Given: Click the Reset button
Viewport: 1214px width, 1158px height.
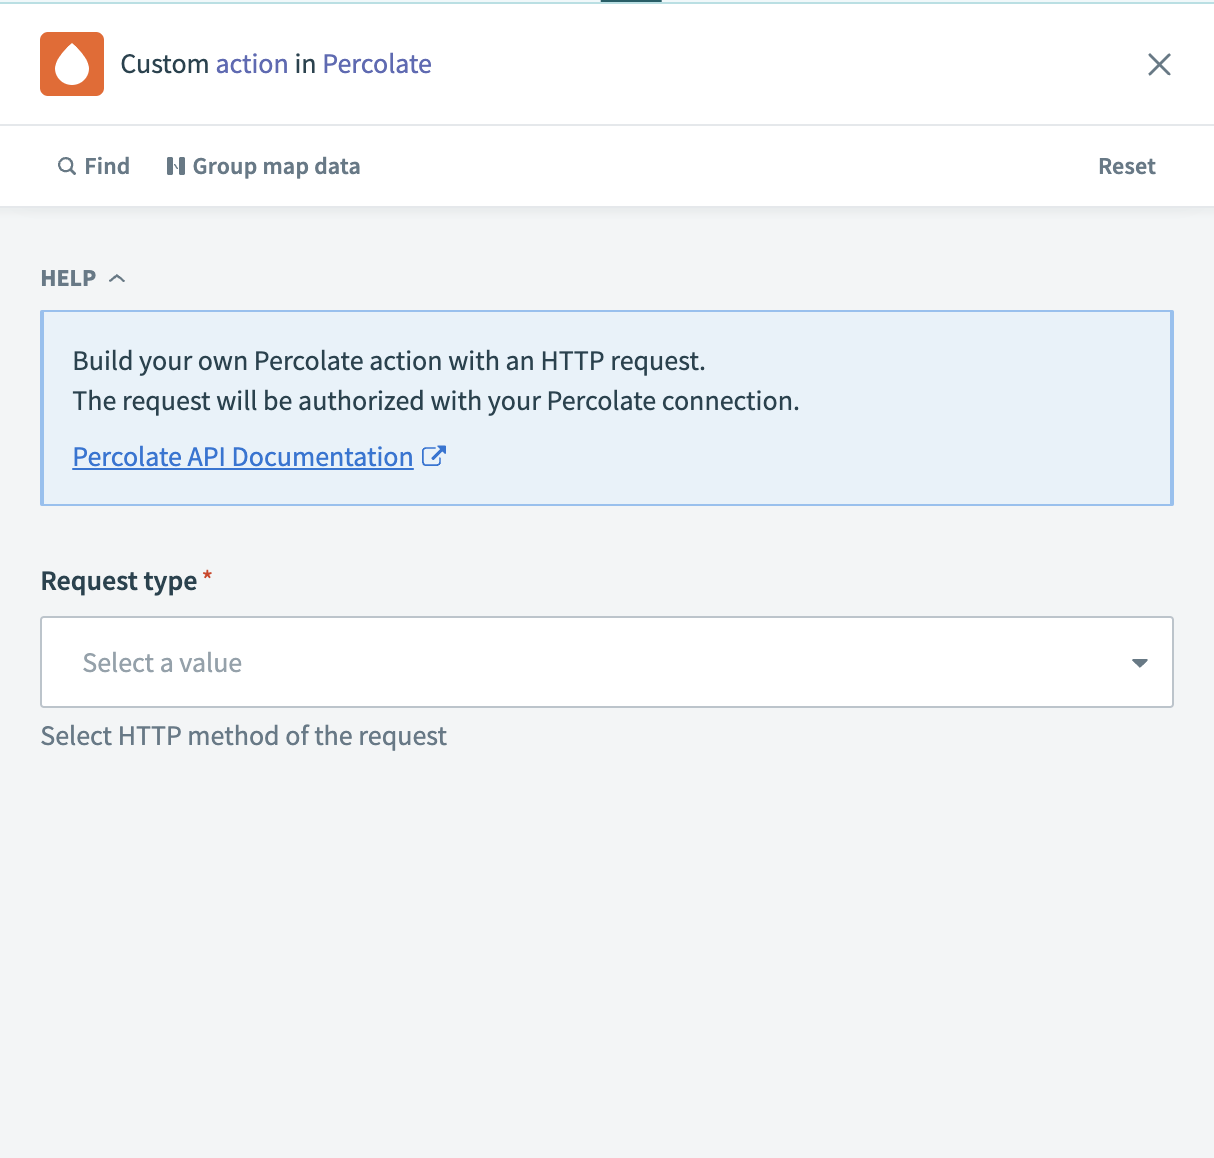Looking at the screenshot, I should click(1127, 166).
